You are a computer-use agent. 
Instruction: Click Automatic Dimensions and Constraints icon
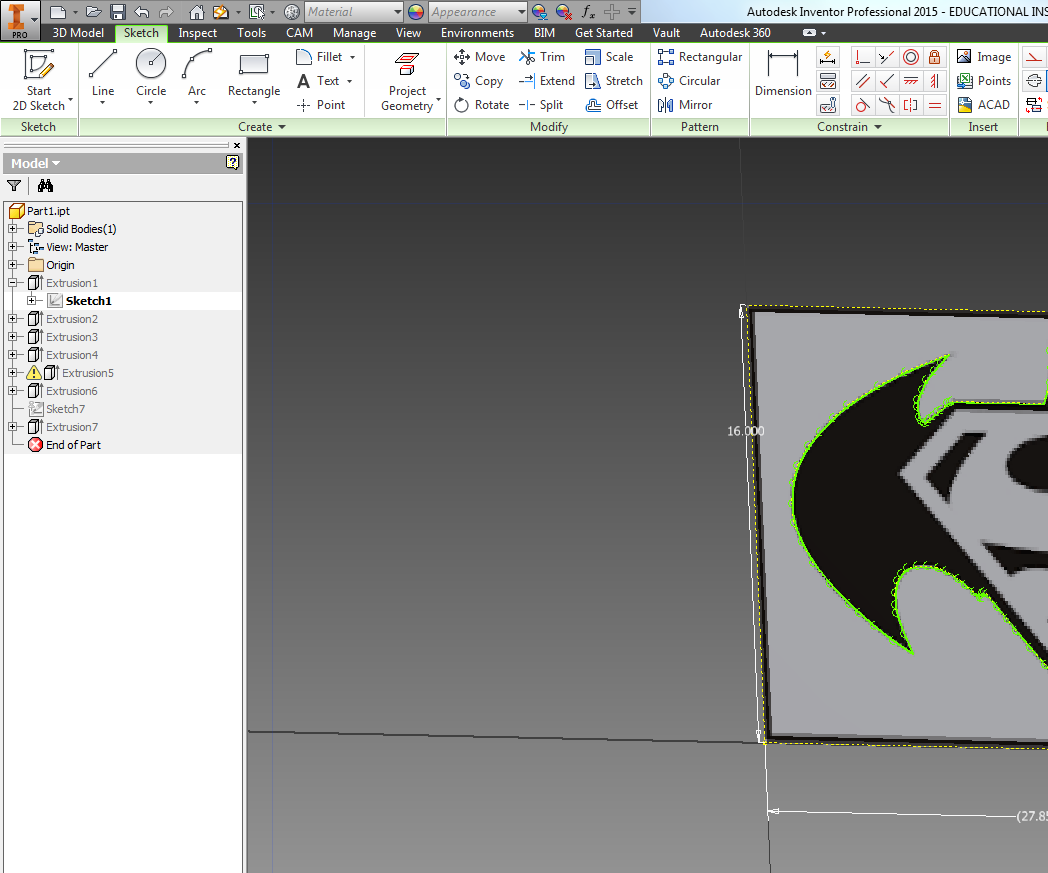[828, 57]
